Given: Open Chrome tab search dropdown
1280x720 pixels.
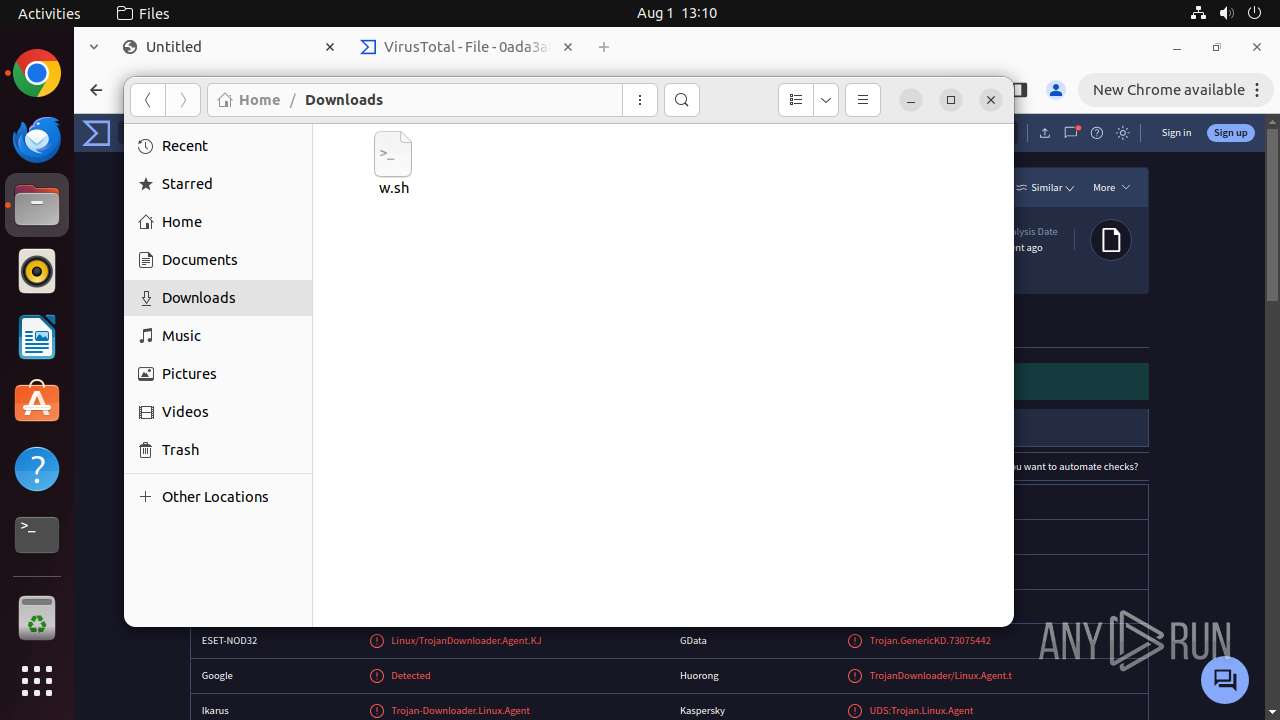Looking at the screenshot, I should click(x=93, y=47).
